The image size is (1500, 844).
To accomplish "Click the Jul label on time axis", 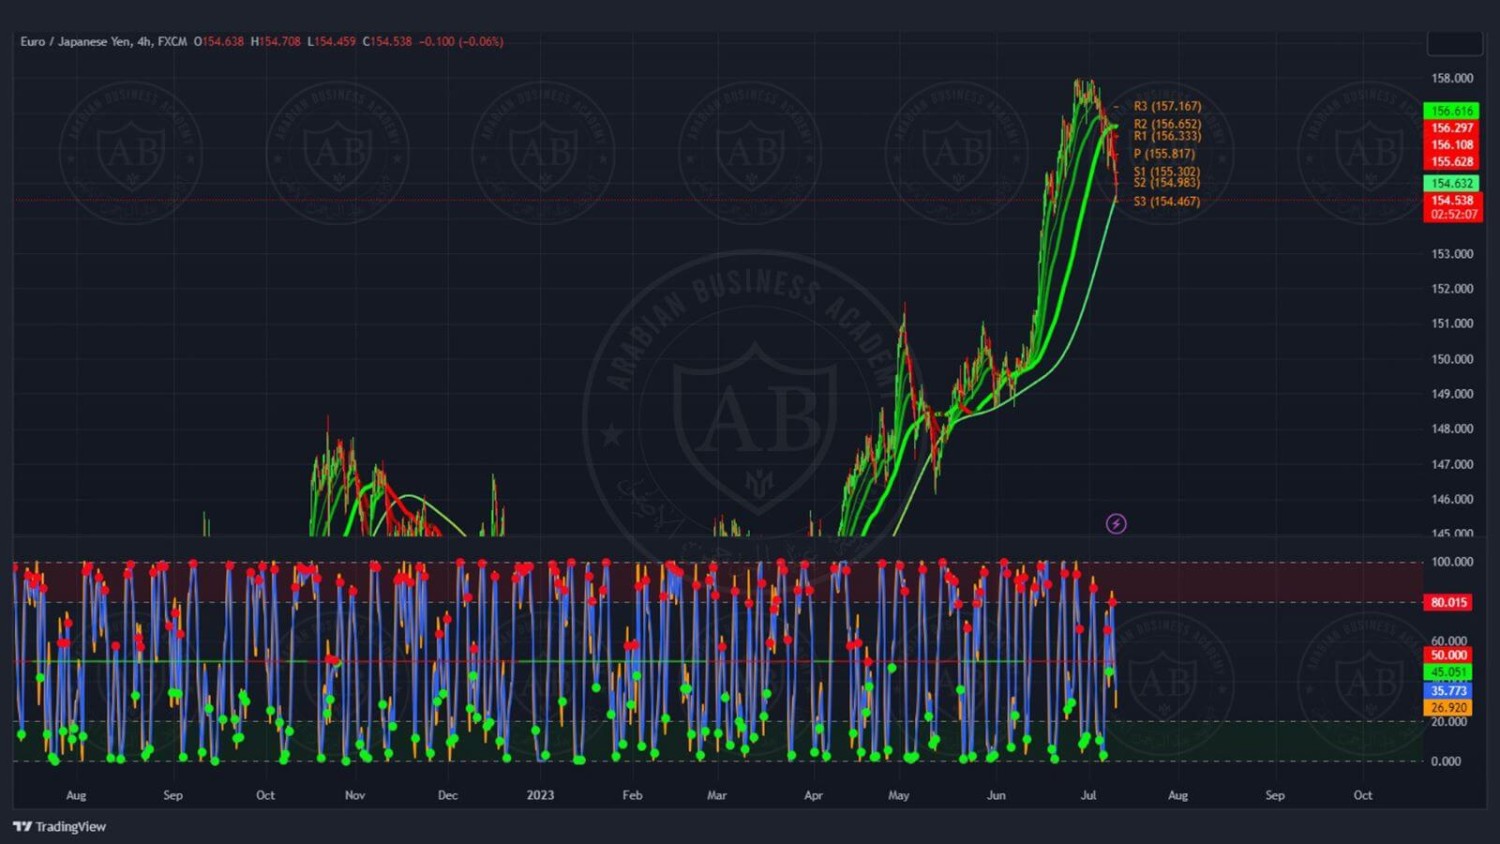I will [x=1088, y=795].
